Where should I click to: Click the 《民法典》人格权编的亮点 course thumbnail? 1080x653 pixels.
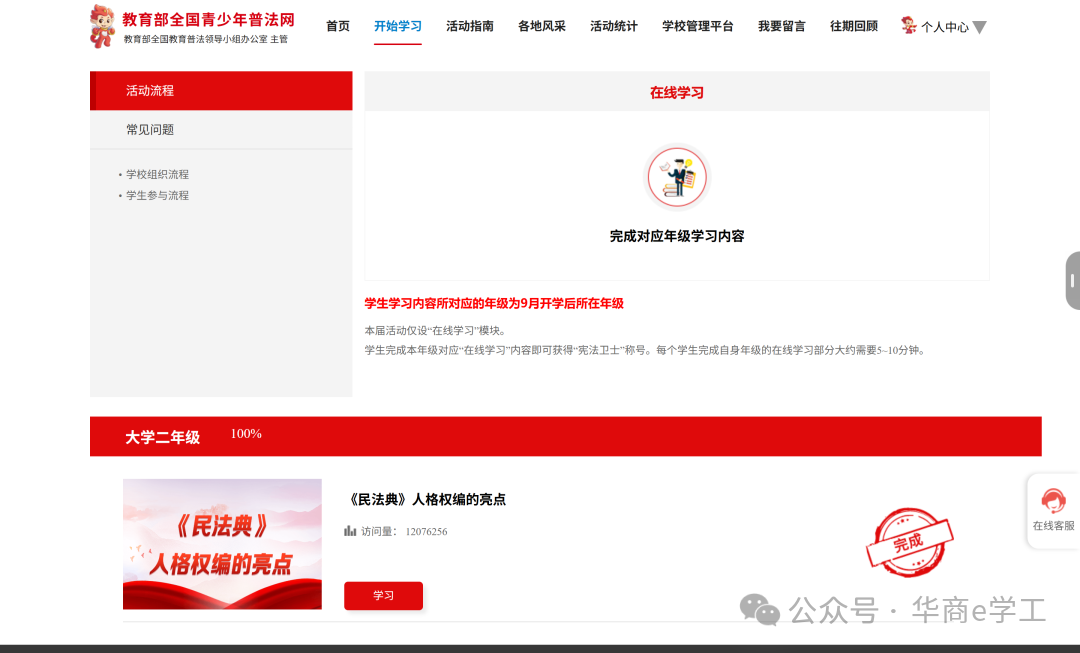coord(222,544)
